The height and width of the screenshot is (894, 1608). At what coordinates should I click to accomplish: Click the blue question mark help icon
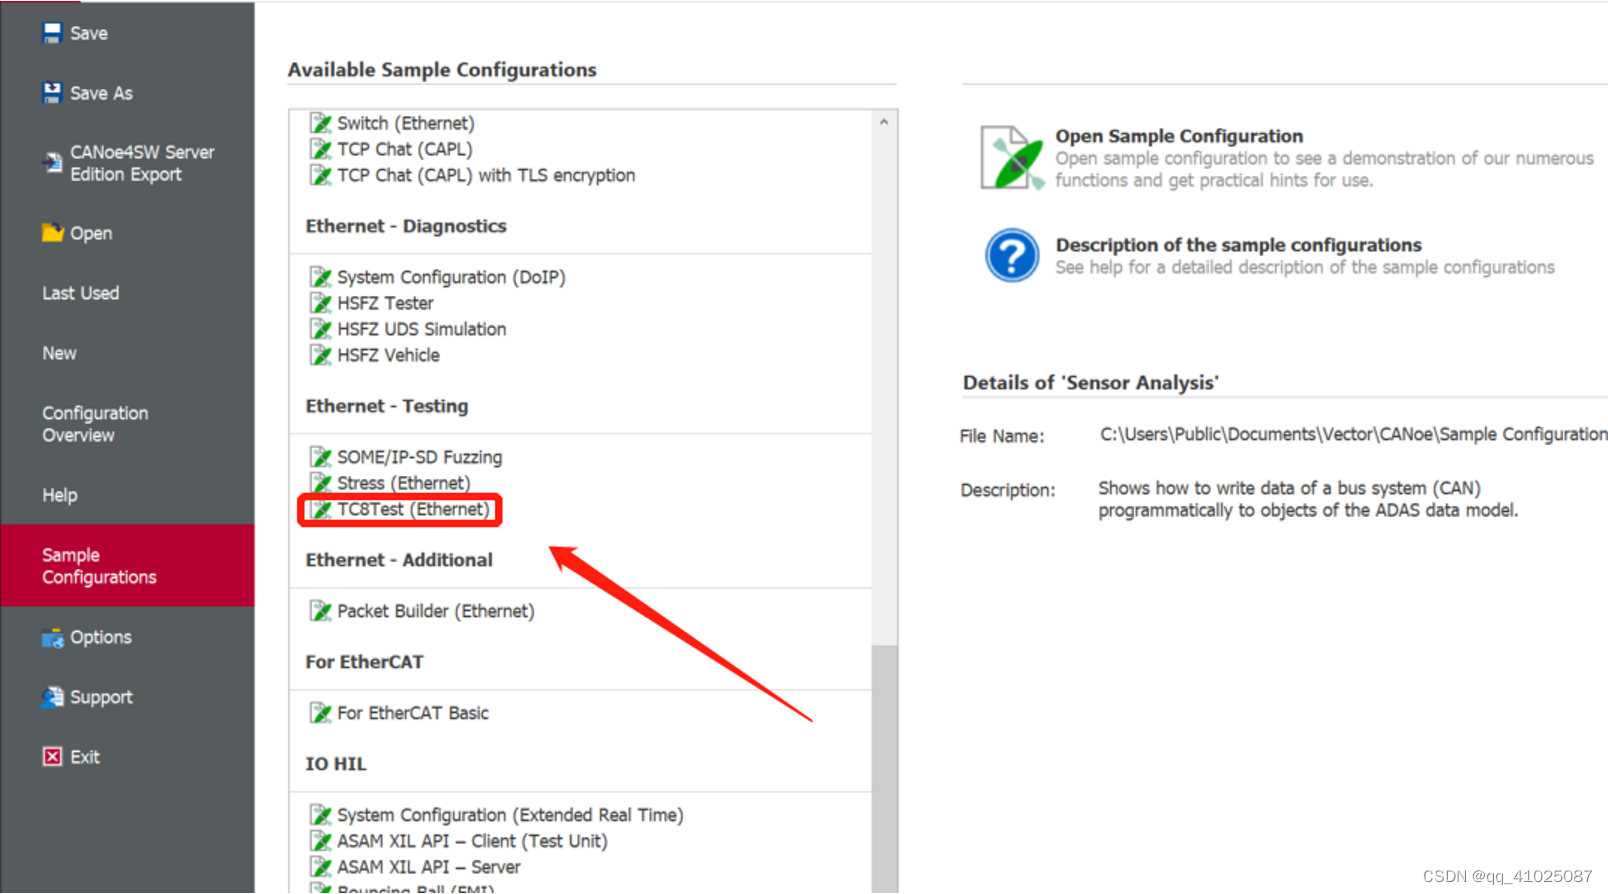[1012, 256]
